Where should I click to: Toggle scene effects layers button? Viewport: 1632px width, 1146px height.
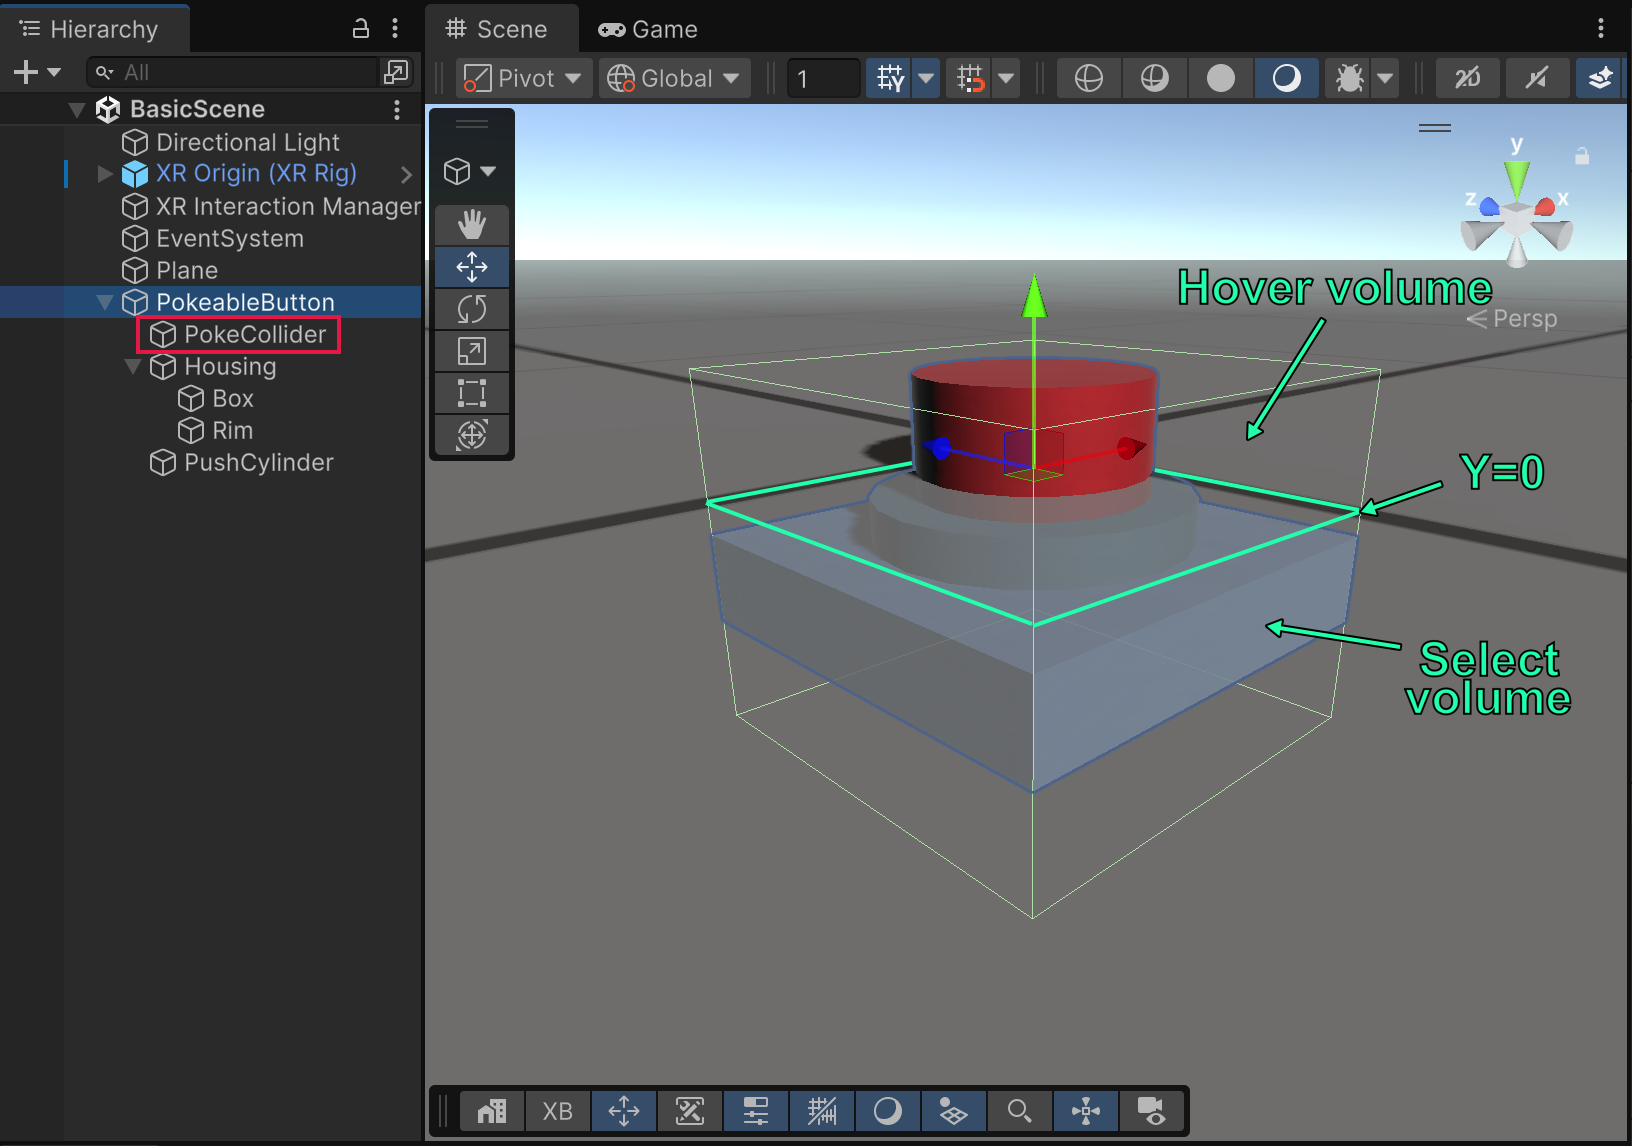(x=1601, y=78)
